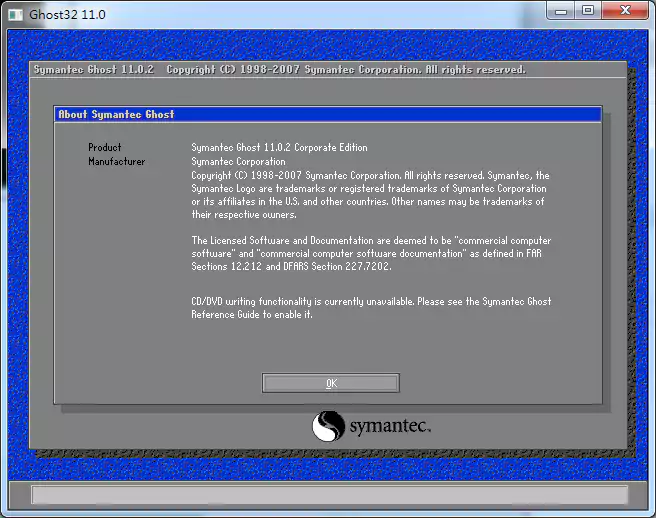Click the OK button
This screenshot has height=518, width=656.
pos(331,383)
